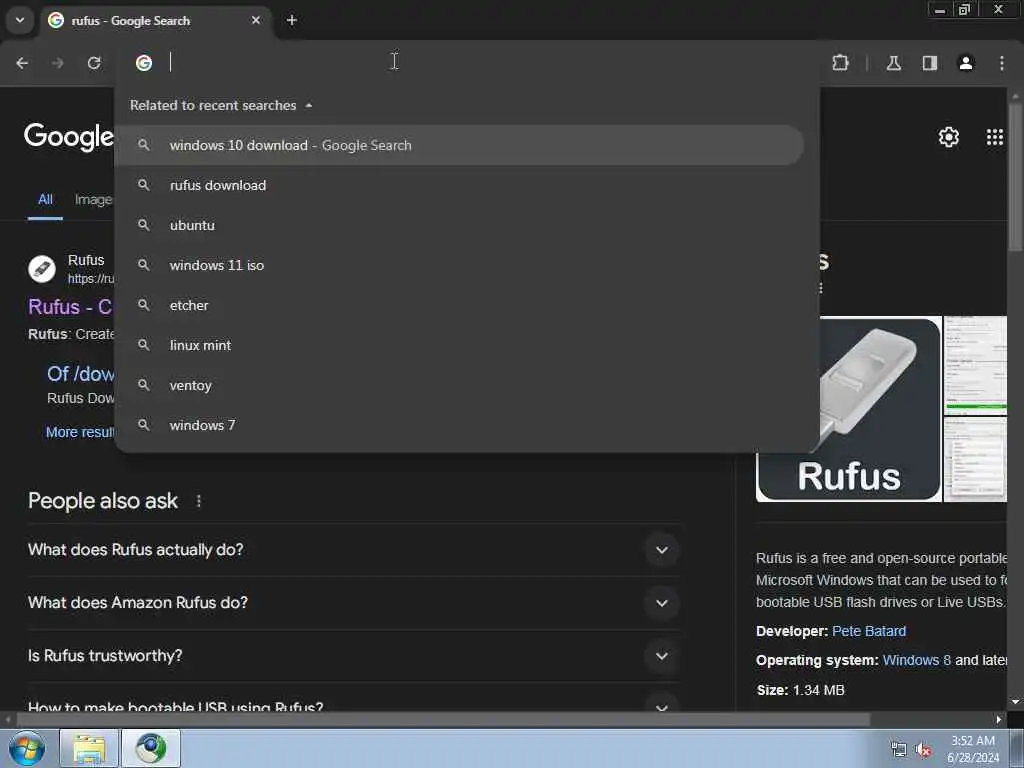
Task: Open the Google apps grid icon
Action: tap(995, 137)
